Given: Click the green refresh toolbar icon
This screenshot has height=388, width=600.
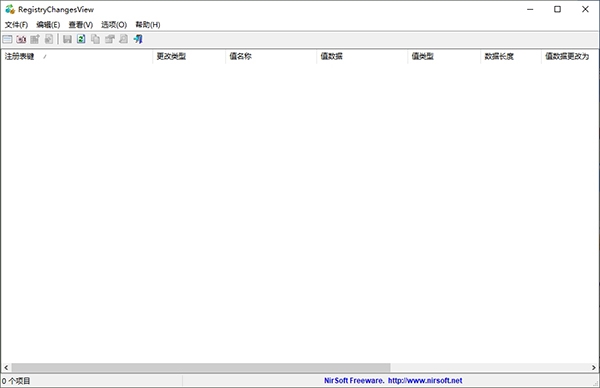Looking at the screenshot, I should pos(81,39).
